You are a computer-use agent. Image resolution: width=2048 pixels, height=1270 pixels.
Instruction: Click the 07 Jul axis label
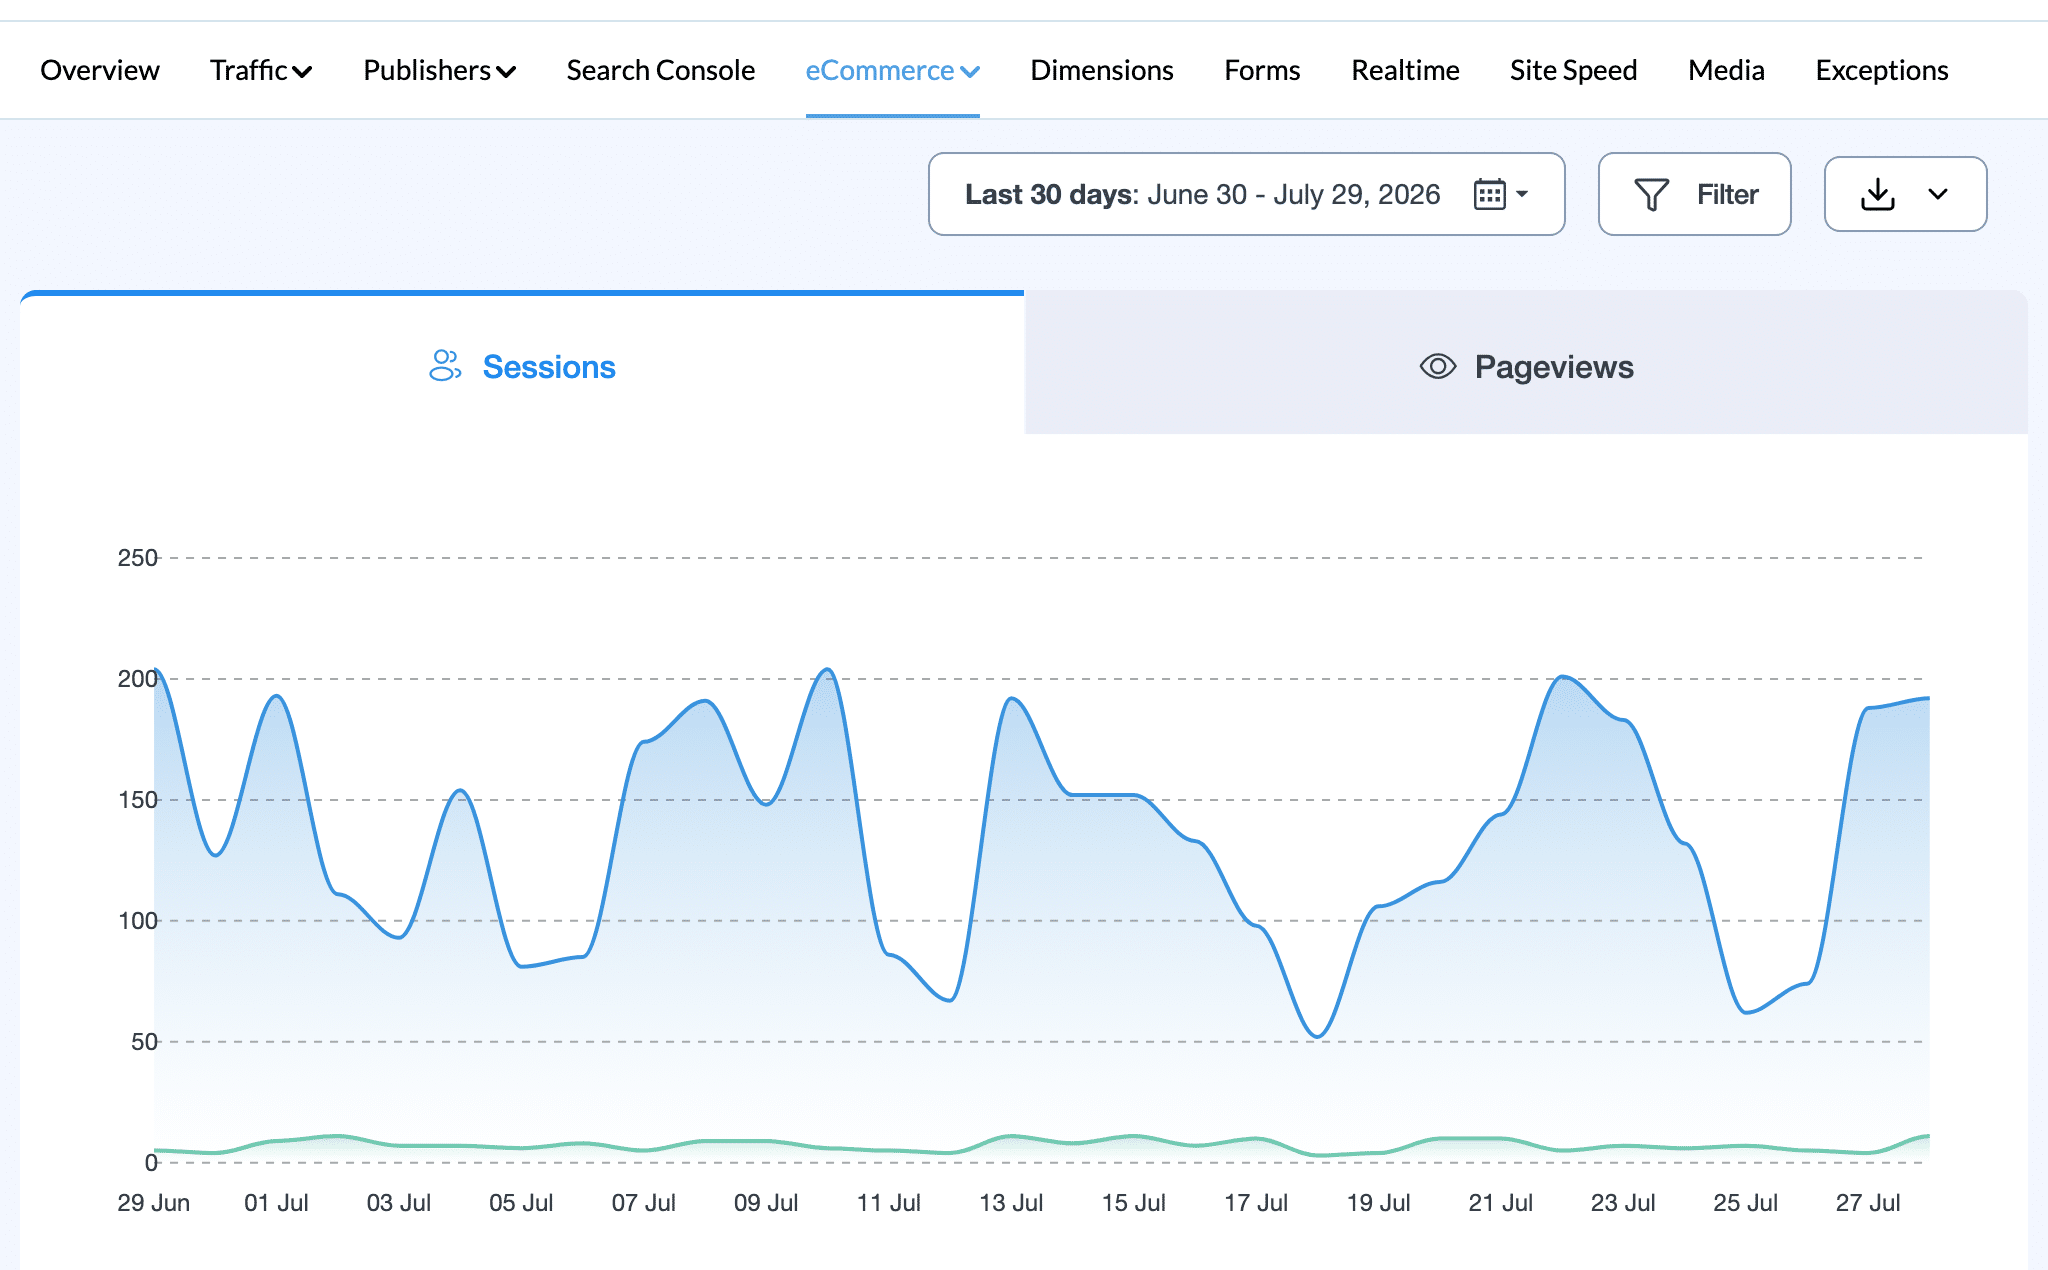click(643, 1203)
